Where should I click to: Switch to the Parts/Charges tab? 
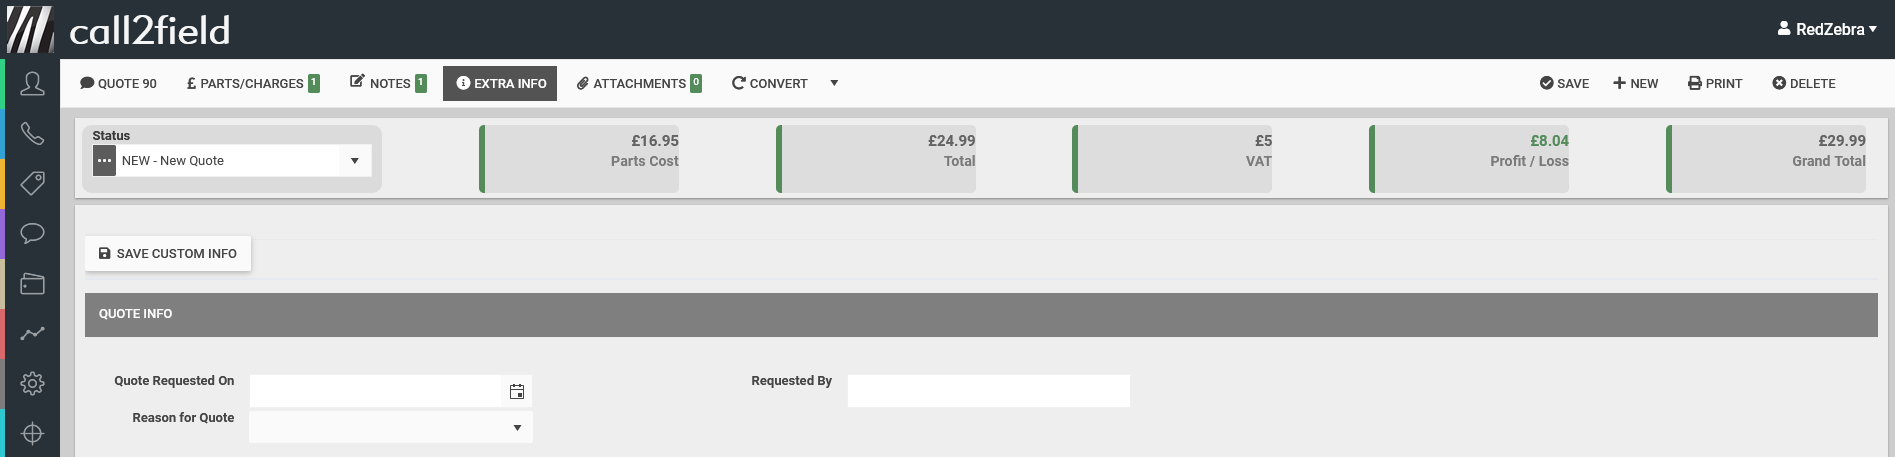pyautogui.click(x=252, y=84)
